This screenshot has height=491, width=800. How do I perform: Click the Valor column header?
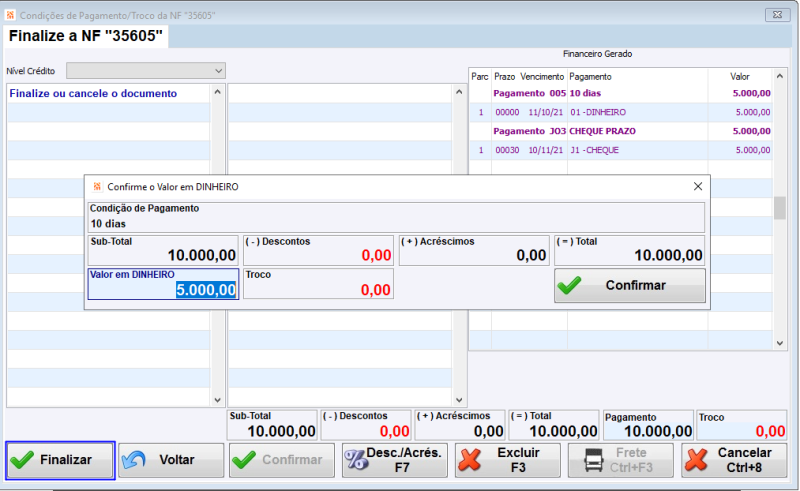739,77
